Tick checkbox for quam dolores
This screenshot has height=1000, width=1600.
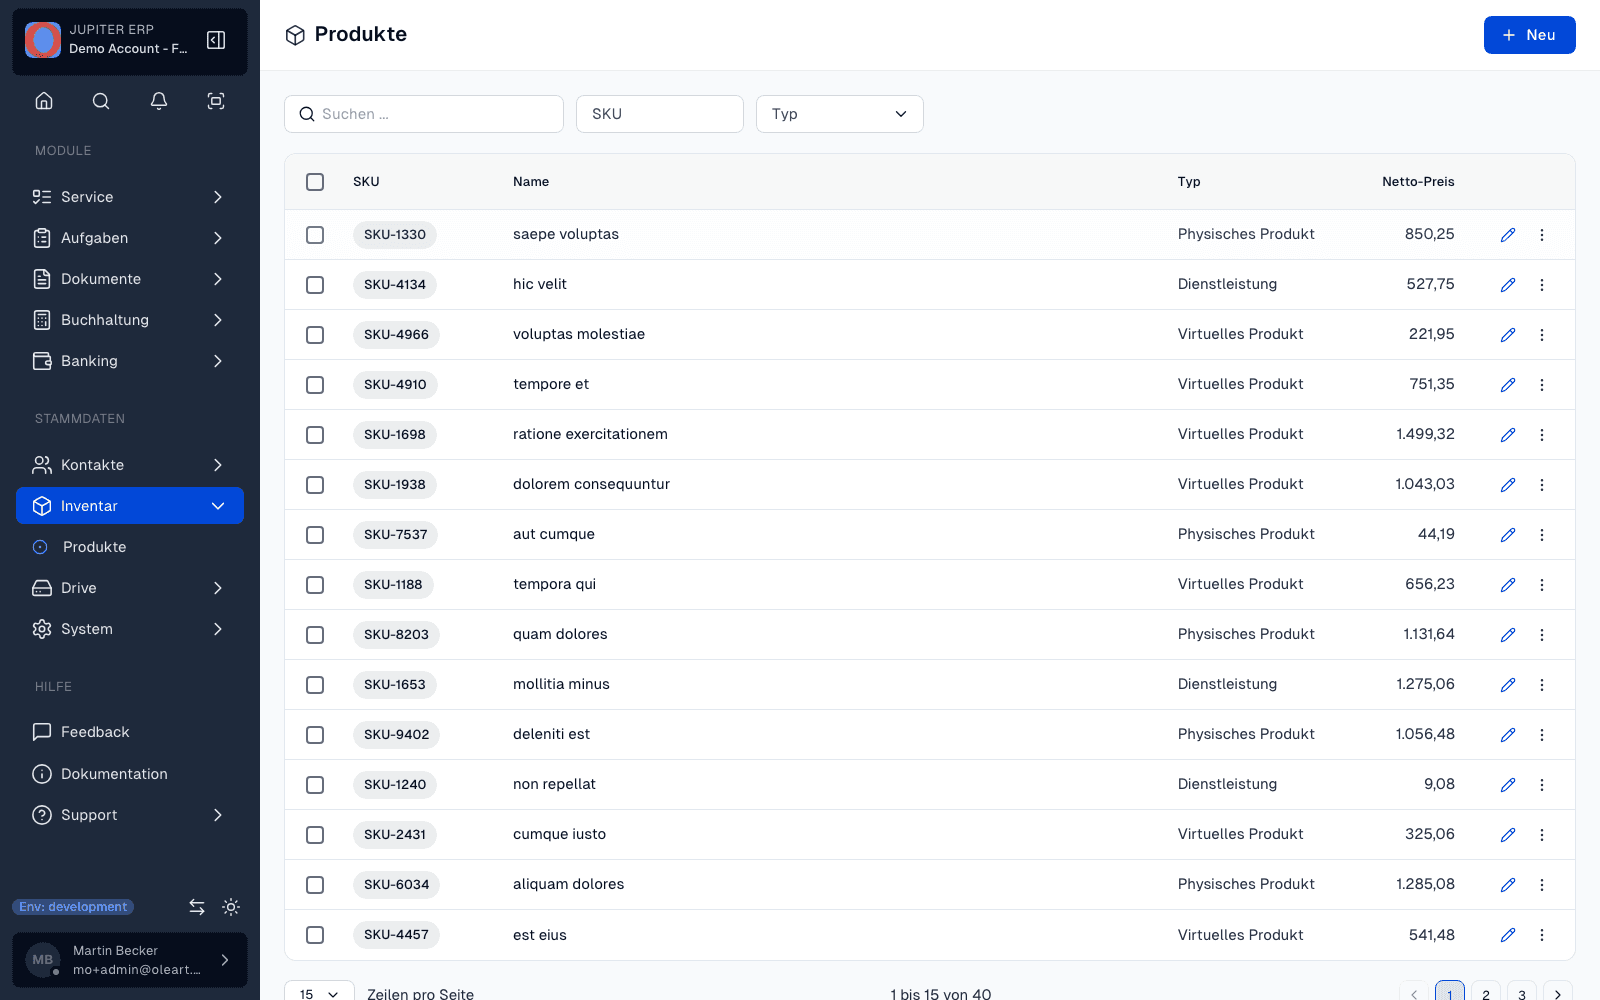point(315,635)
